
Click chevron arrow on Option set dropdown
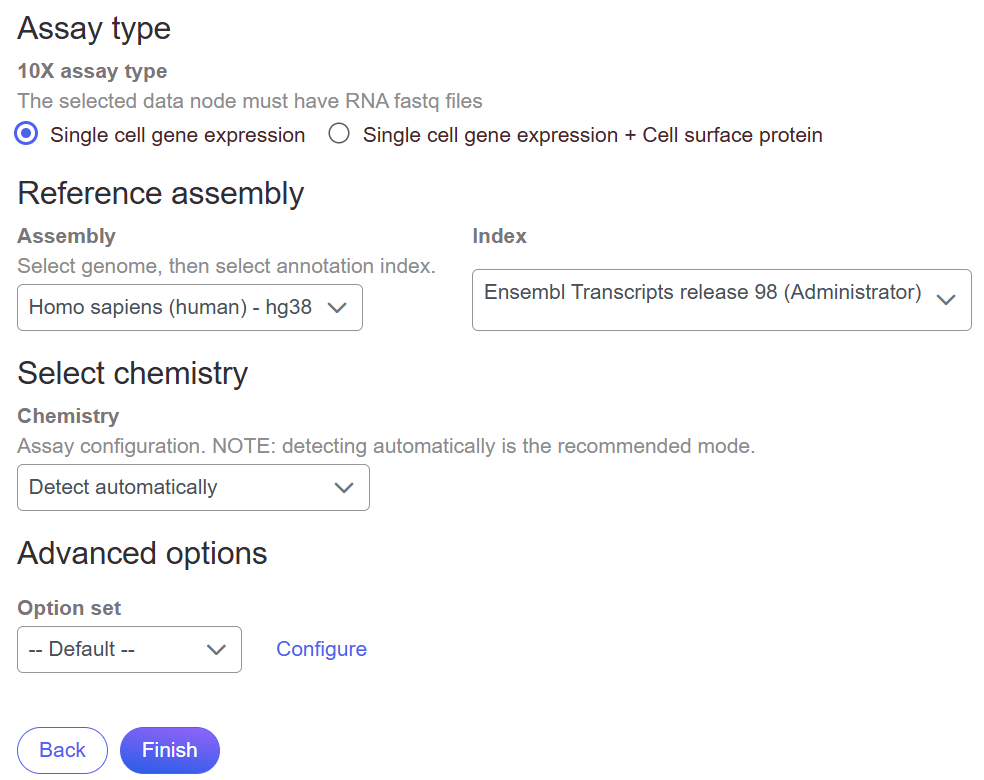coord(216,650)
